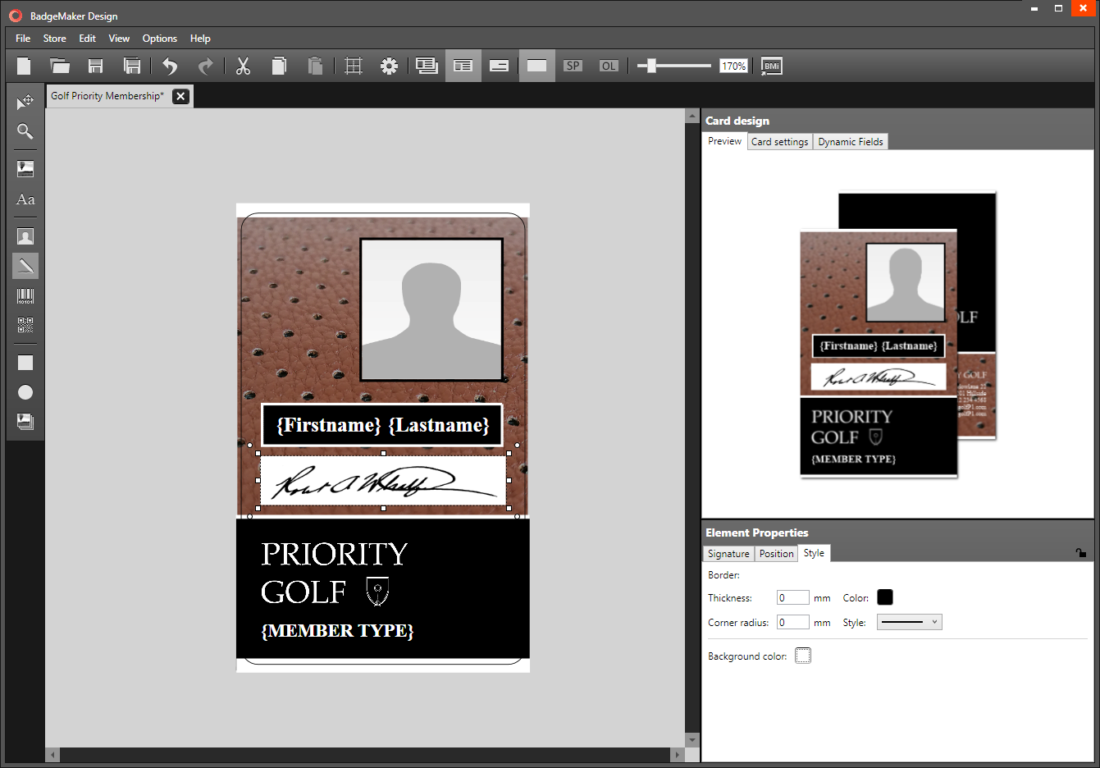Choose the border Color swatch

(x=884, y=597)
